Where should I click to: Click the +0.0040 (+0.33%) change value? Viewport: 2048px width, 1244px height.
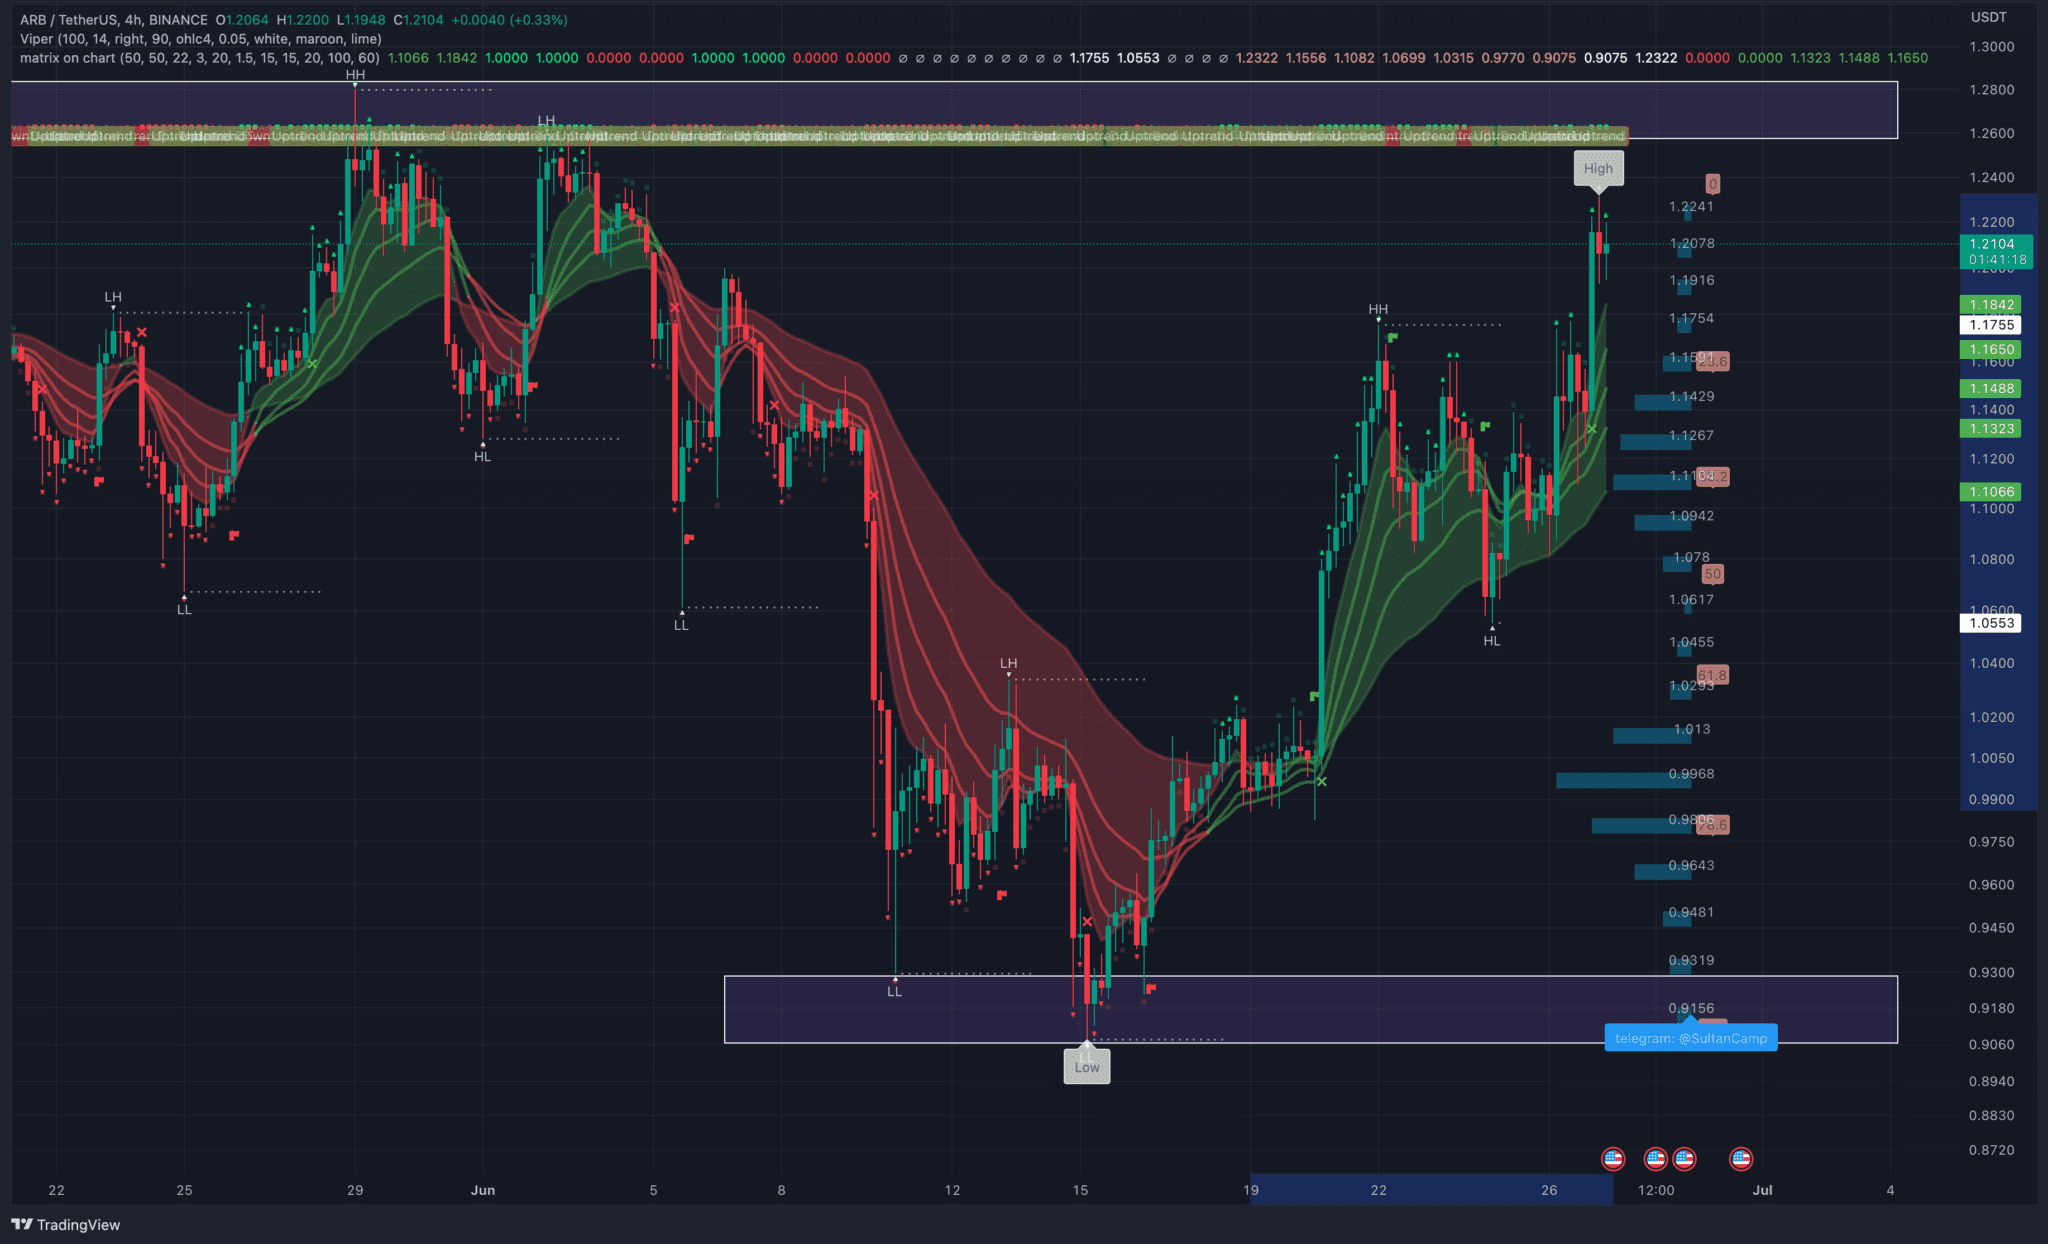coord(510,20)
